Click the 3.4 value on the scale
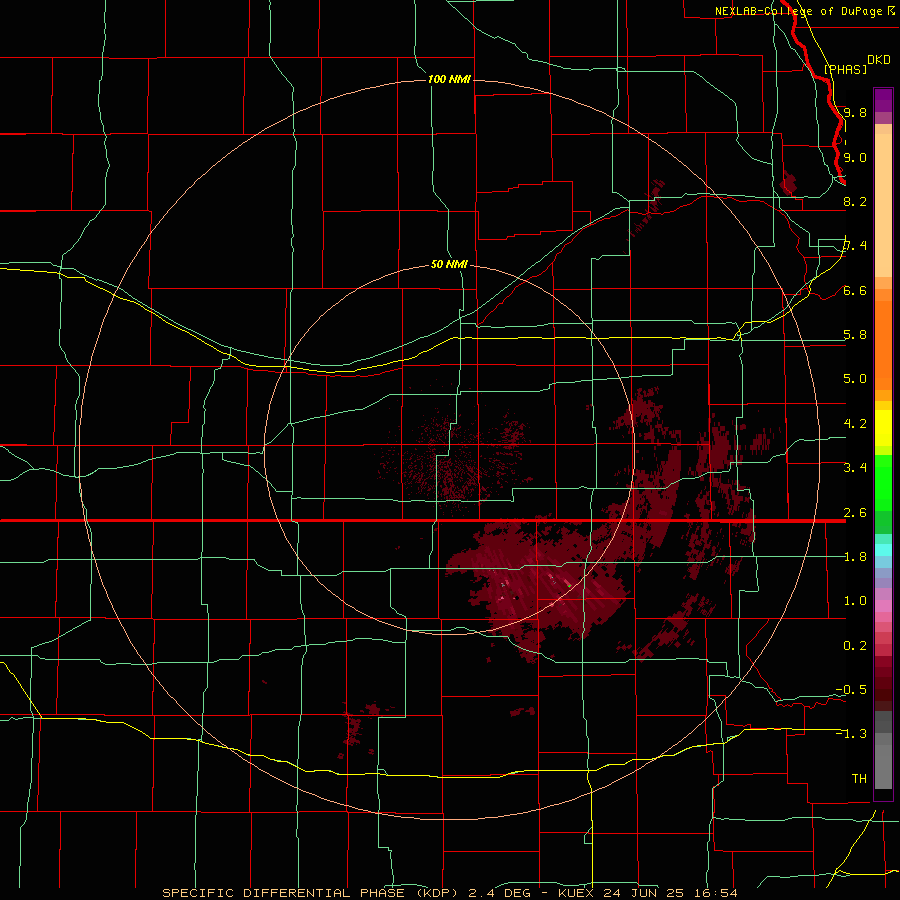This screenshot has height=900, width=900. [855, 468]
